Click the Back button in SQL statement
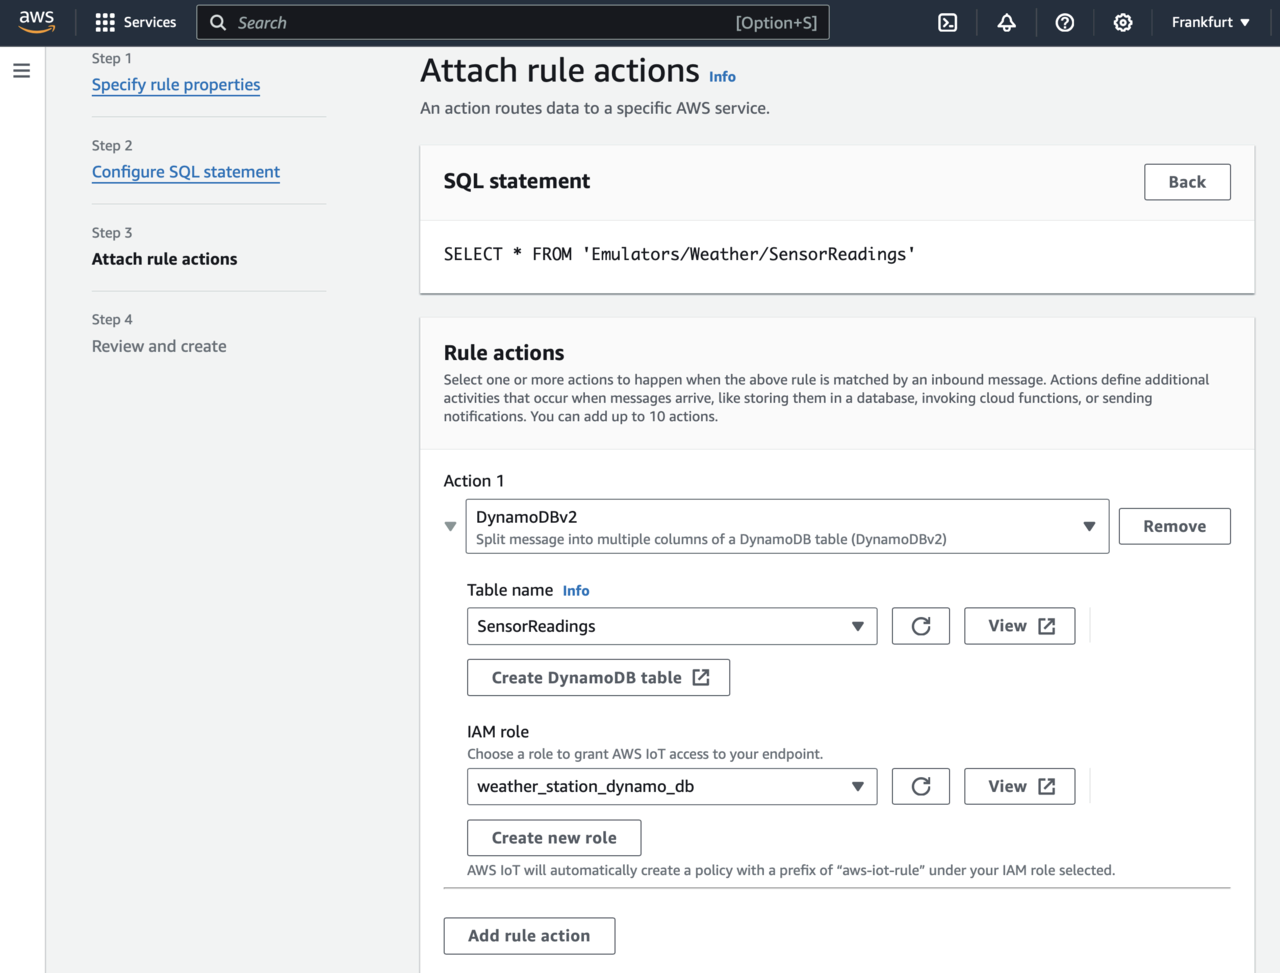 (x=1186, y=182)
